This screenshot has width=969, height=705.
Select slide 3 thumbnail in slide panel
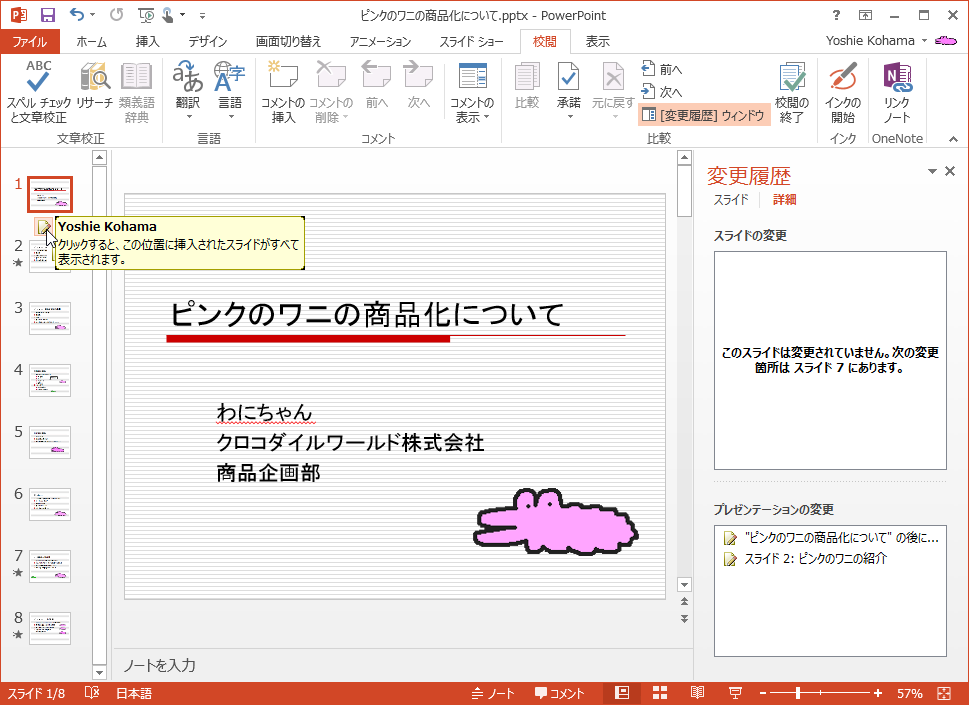coord(50,318)
